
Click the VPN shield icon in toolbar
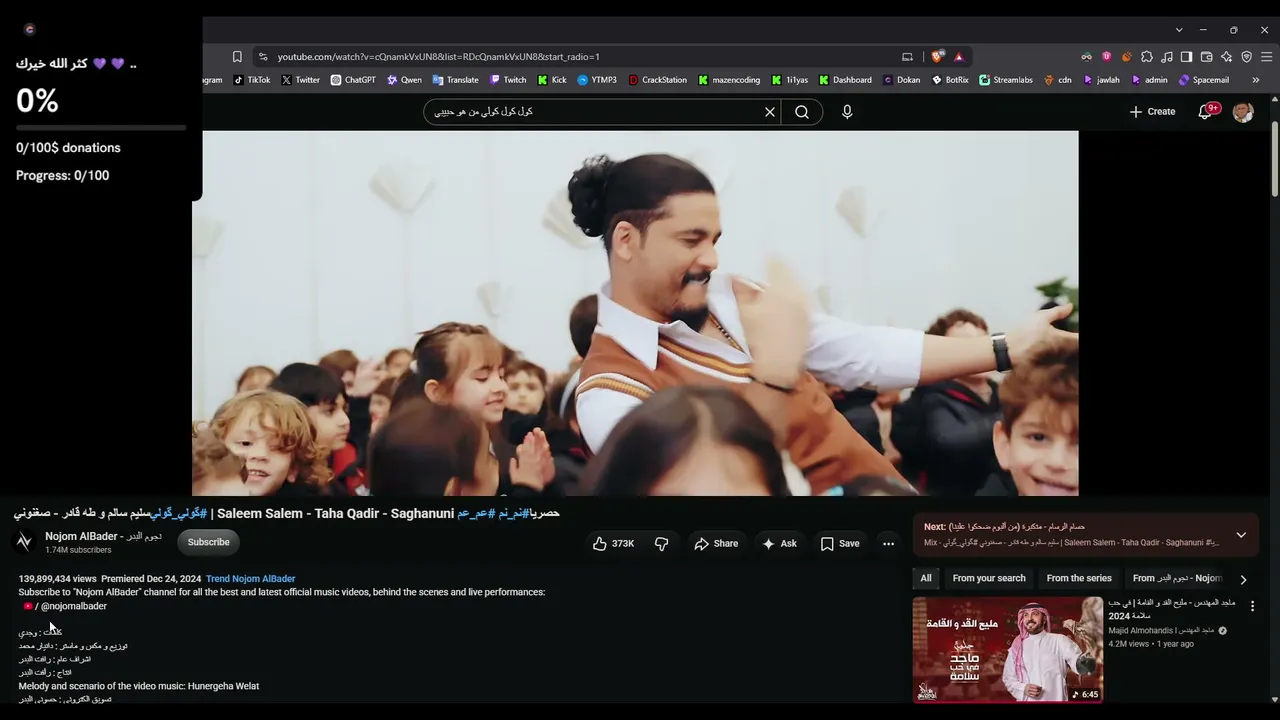1247,57
